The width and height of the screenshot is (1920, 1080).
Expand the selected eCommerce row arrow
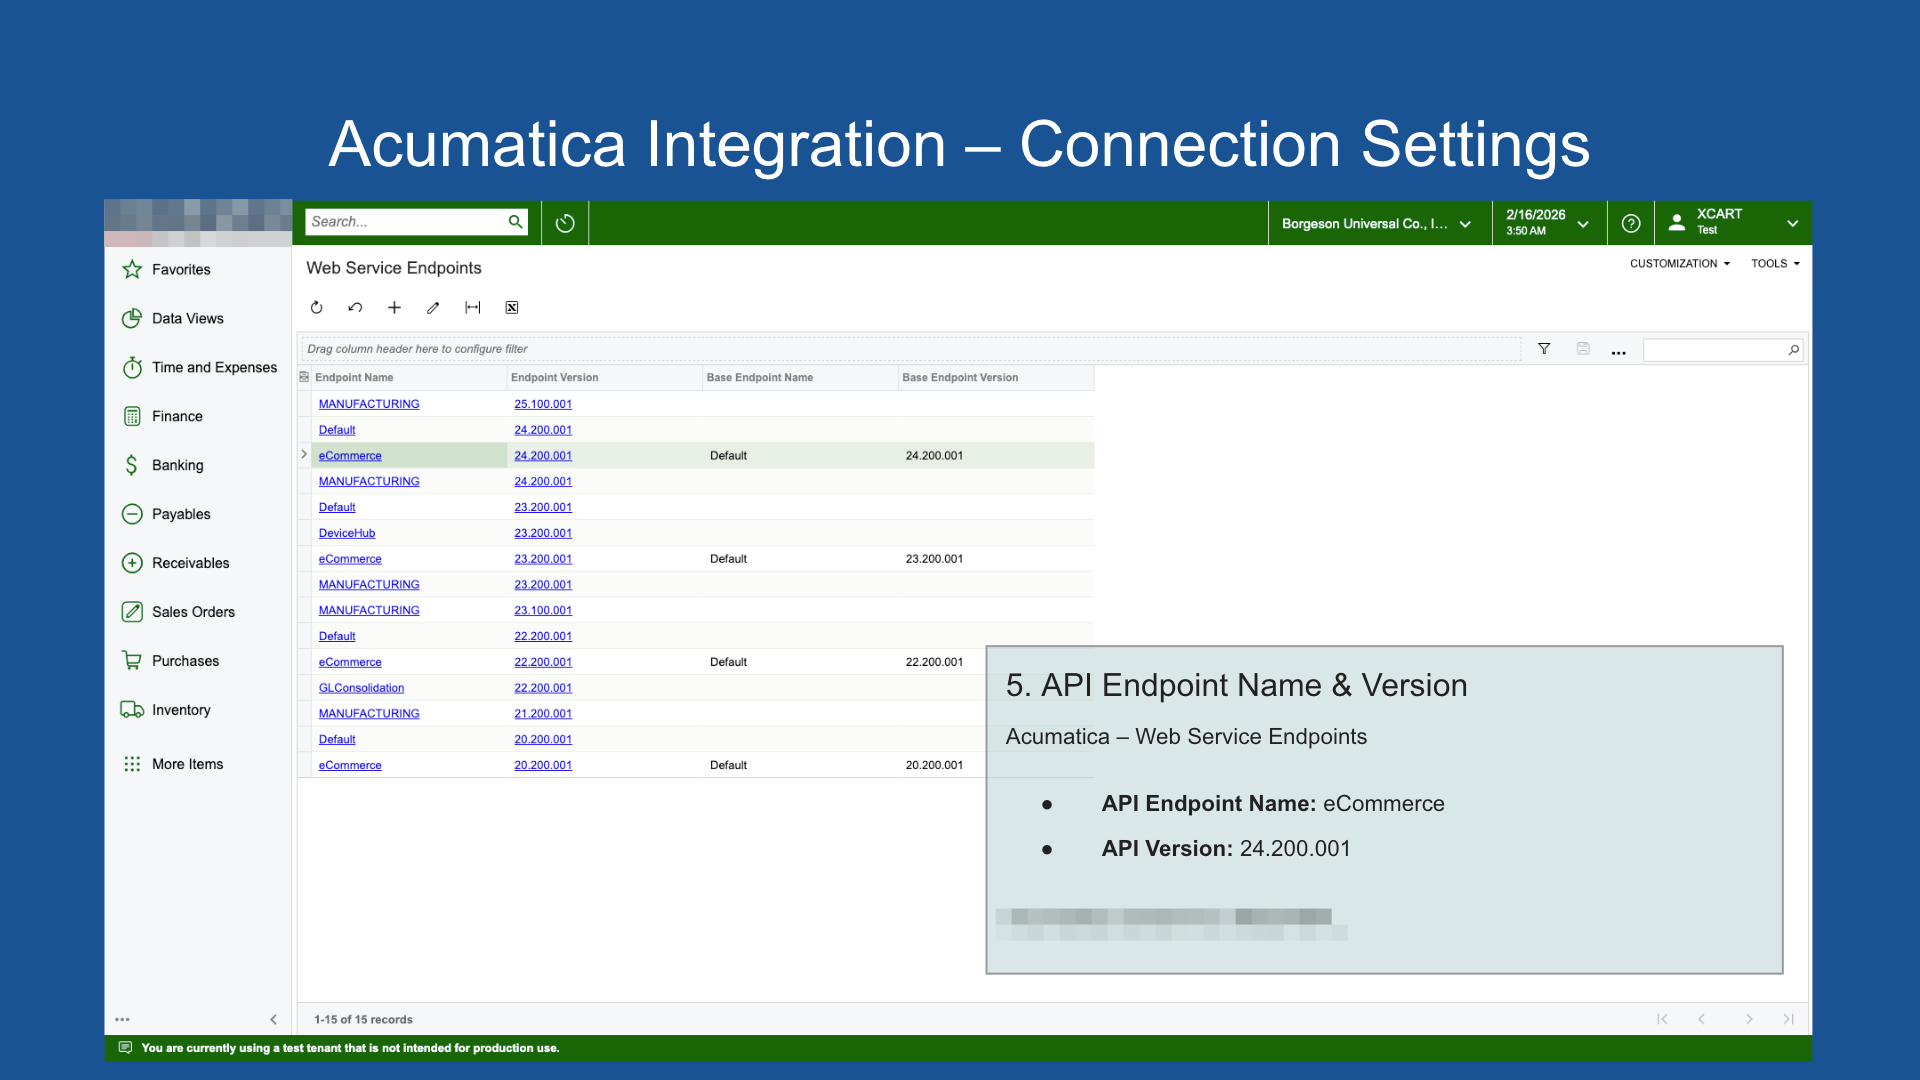[304, 455]
